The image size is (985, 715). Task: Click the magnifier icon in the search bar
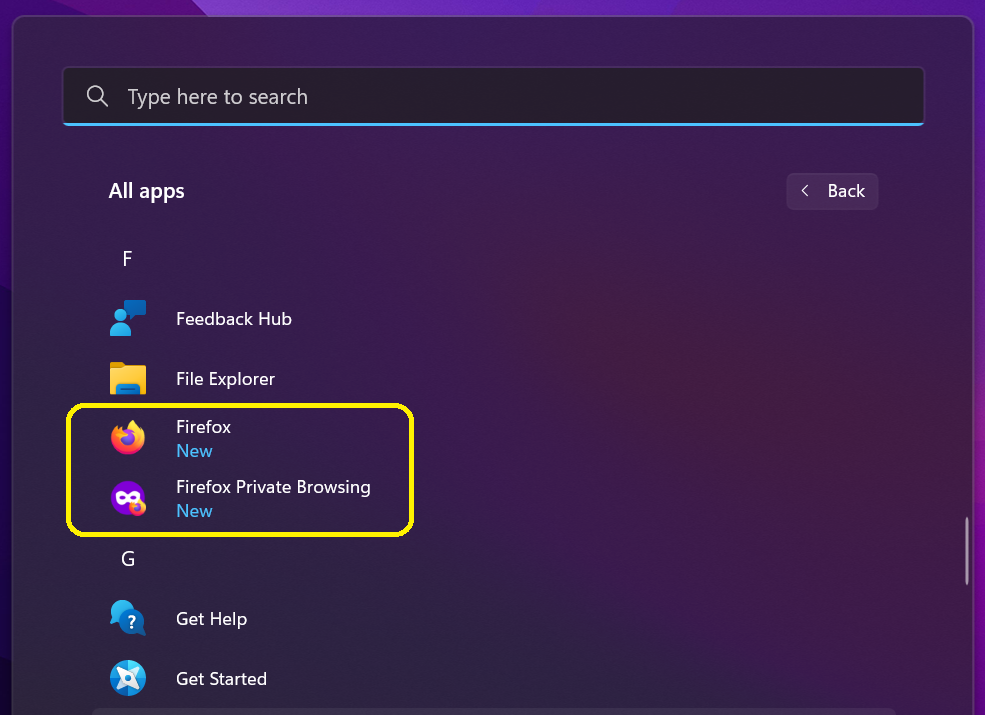pos(97,96)
